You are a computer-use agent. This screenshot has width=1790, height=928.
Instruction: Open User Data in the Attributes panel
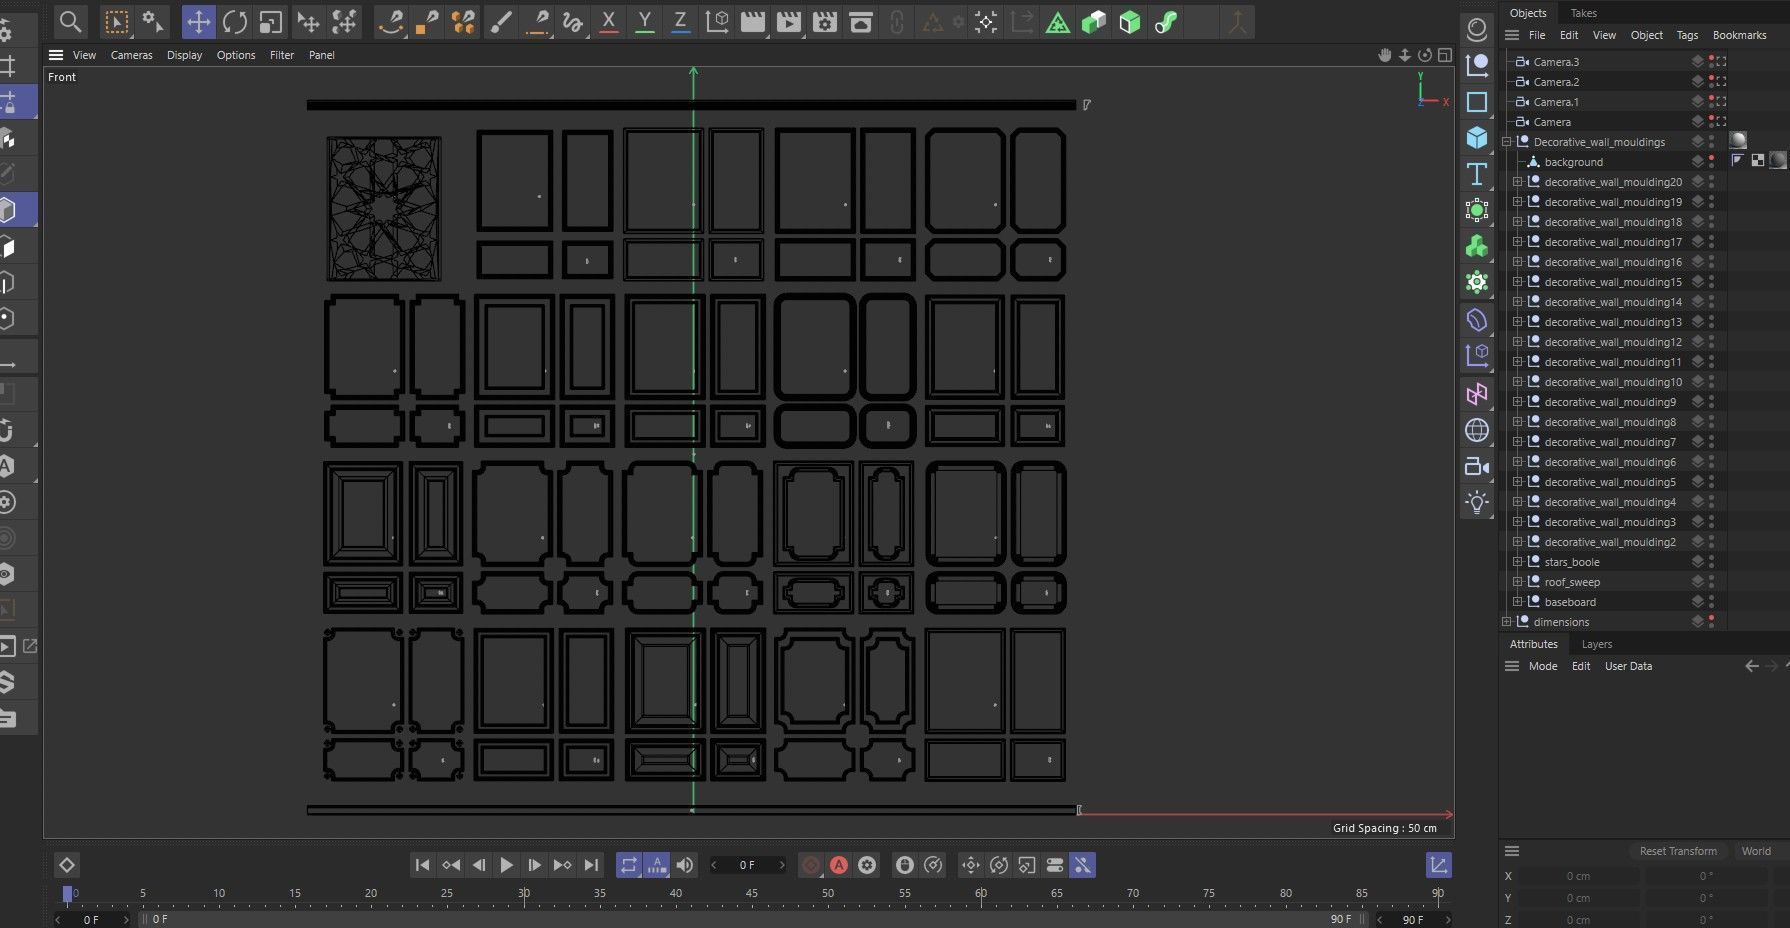(x=1628, y=666)
